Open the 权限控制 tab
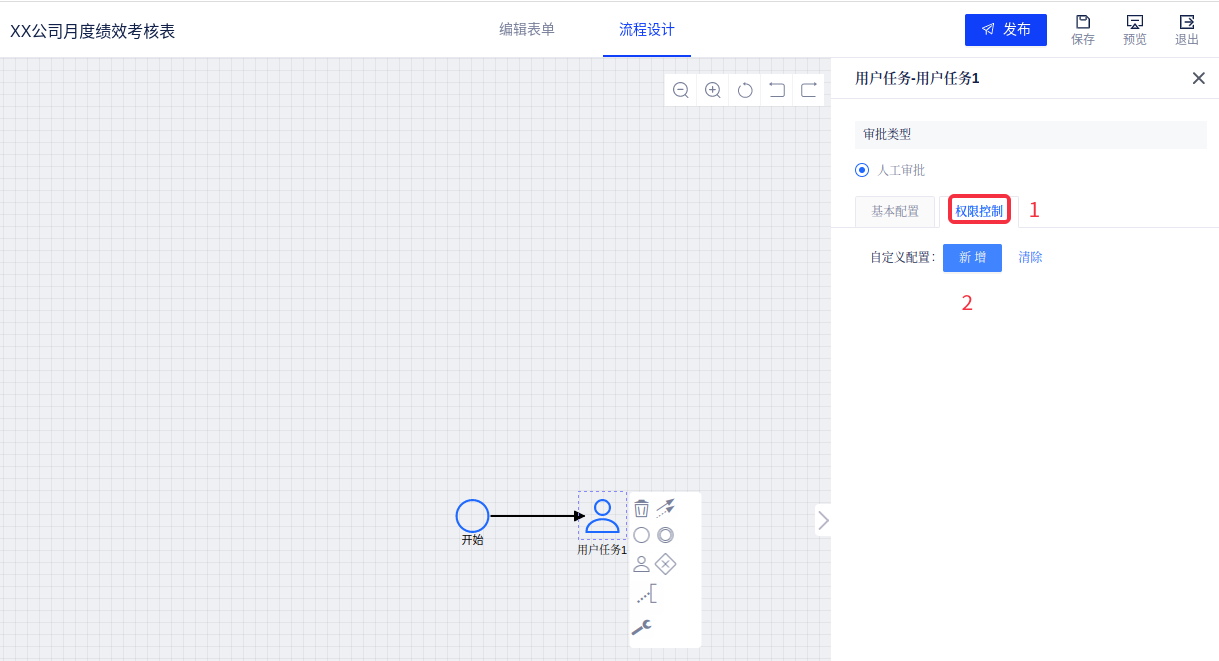The width and height of the screenshot is (1219, 661). pyautogui.click(x=979, y=211)
